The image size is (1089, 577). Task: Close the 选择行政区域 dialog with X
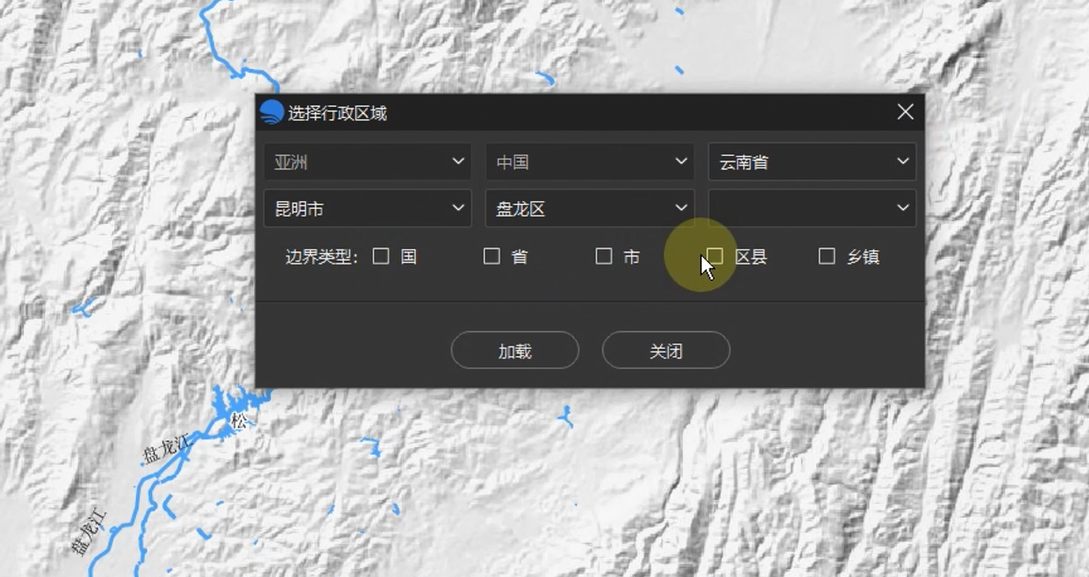pyautogui.click(x=905, y=112)
